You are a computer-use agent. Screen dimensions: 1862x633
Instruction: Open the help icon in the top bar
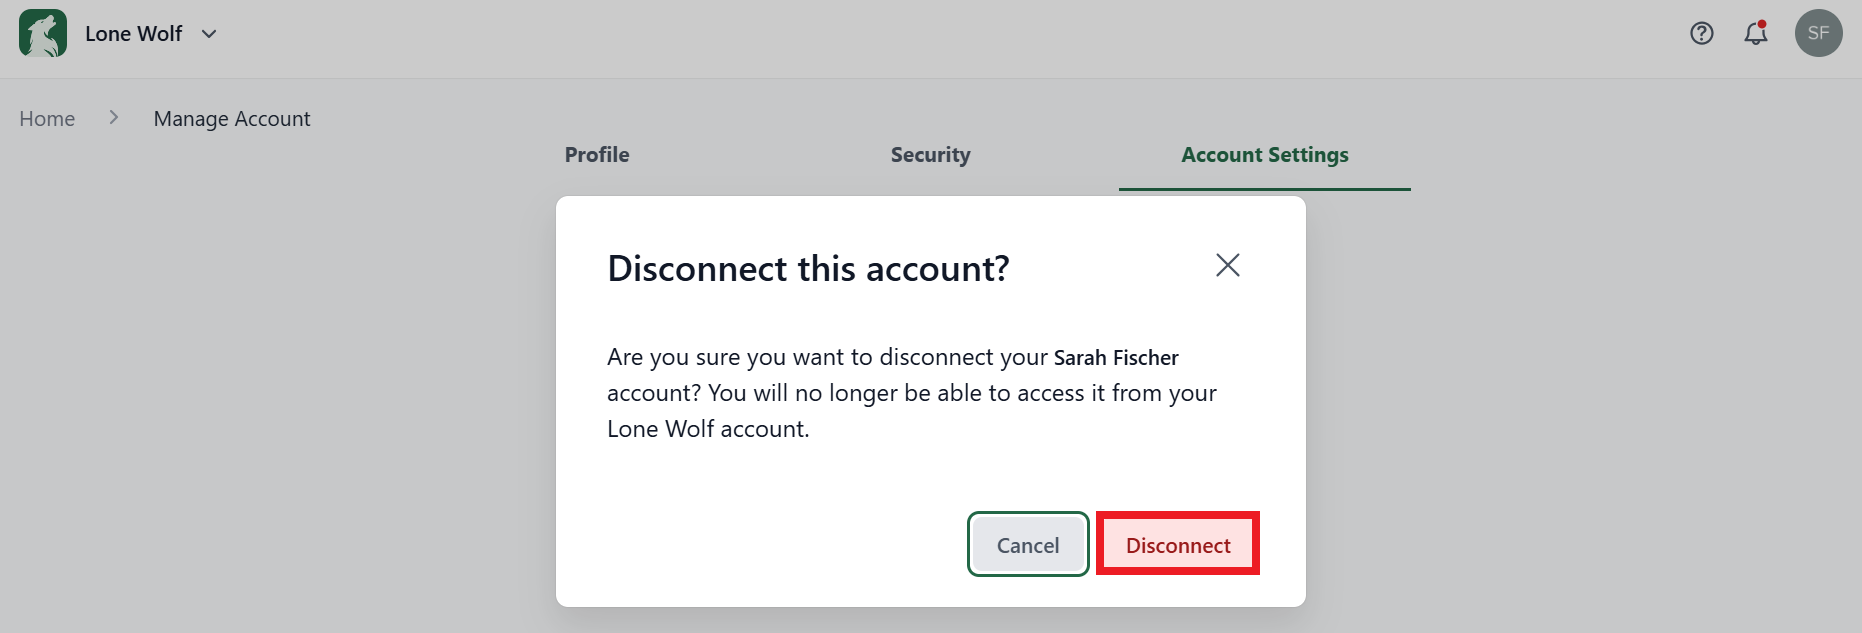[x=1701, y=33]
